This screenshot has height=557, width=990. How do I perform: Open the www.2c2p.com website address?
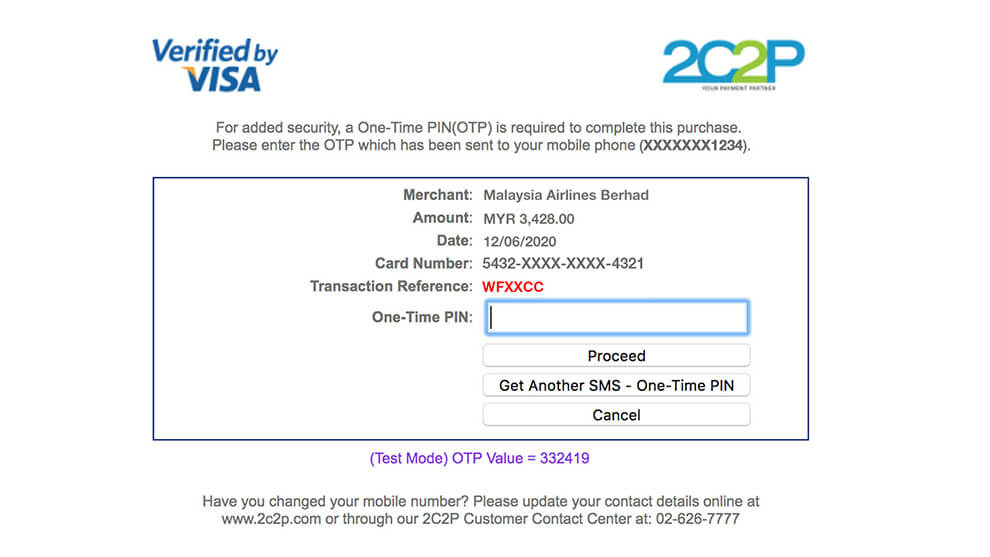point(271,519)
